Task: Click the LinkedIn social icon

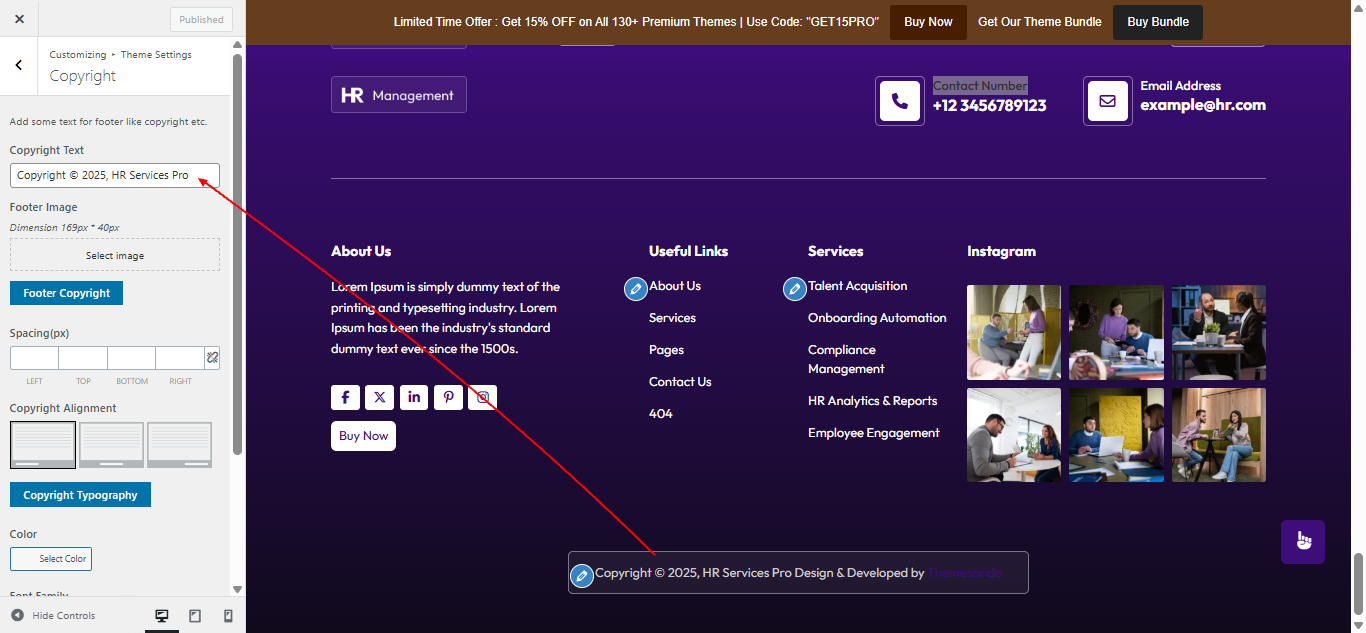Action: point(413,397)
